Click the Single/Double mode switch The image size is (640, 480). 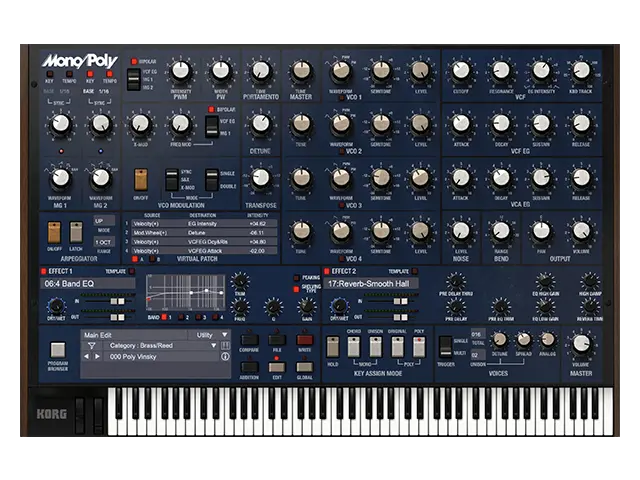coord(212,180)
